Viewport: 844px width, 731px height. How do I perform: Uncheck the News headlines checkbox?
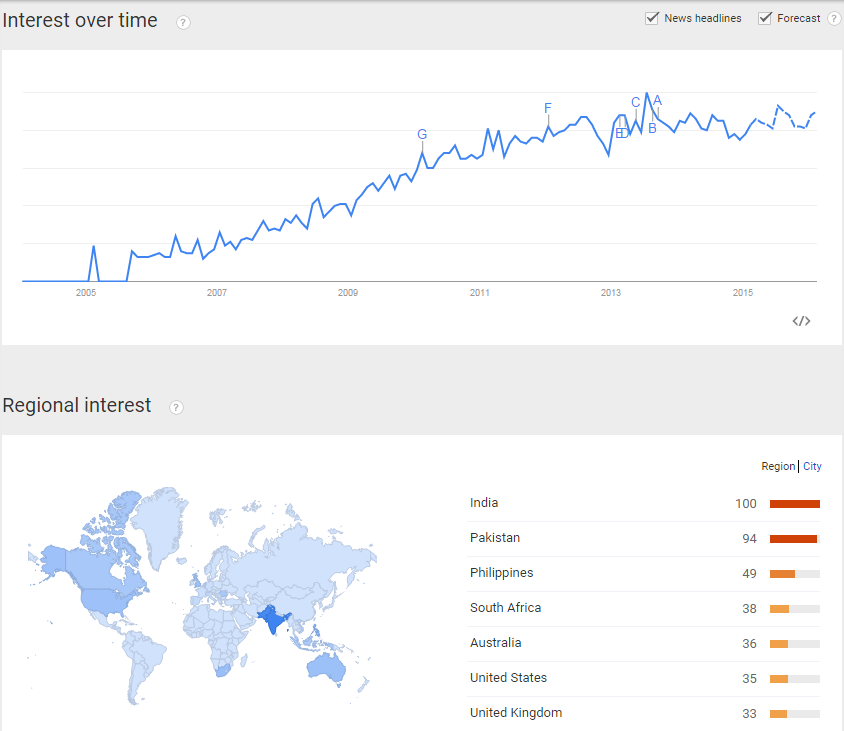652,18
